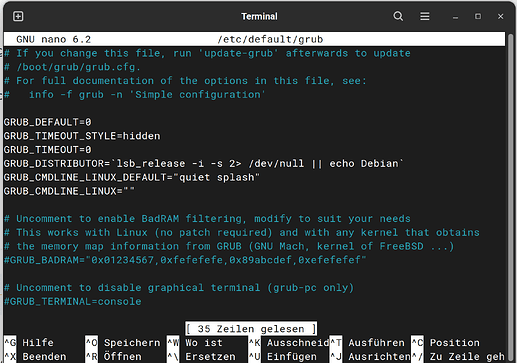Click the ^J Ausrichten shortcut
The width and height of the screenshot is (517, 363).
pos(370,356)
